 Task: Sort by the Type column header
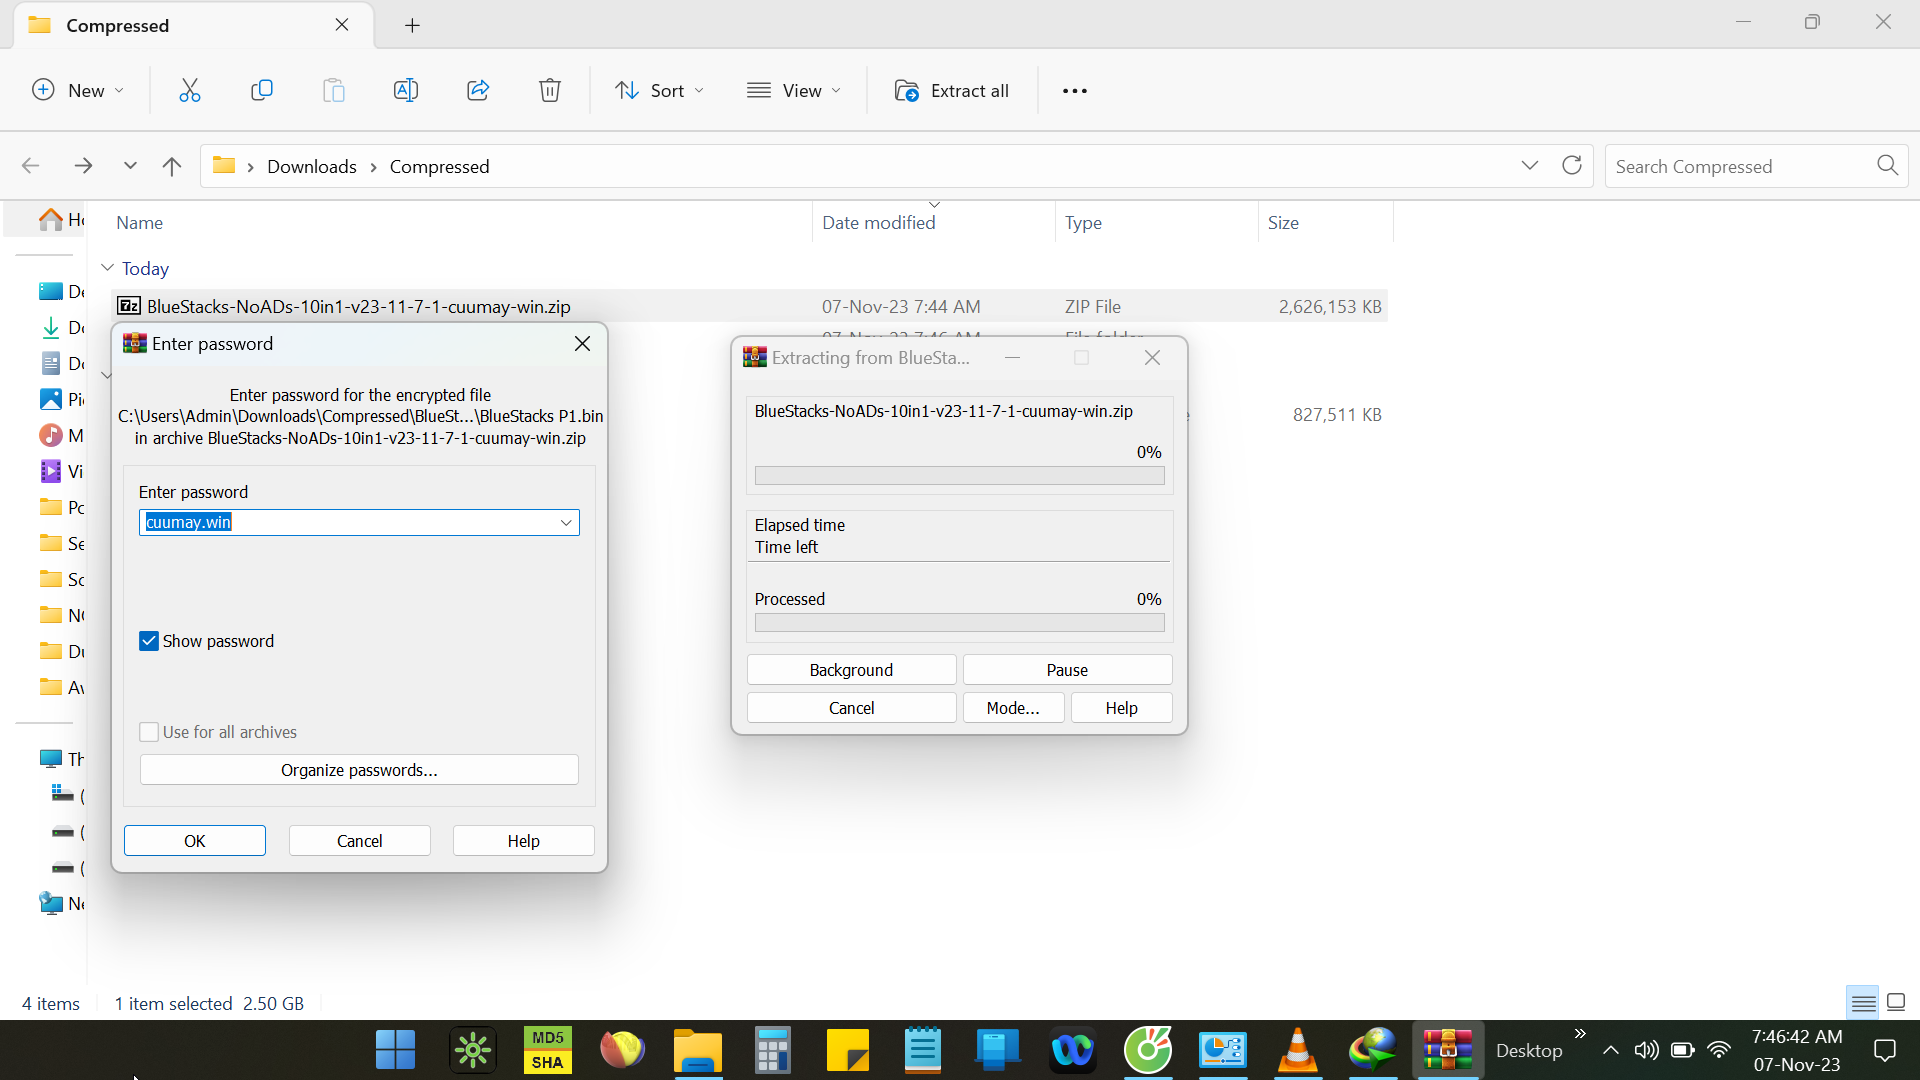click(x=1083, y=222)
